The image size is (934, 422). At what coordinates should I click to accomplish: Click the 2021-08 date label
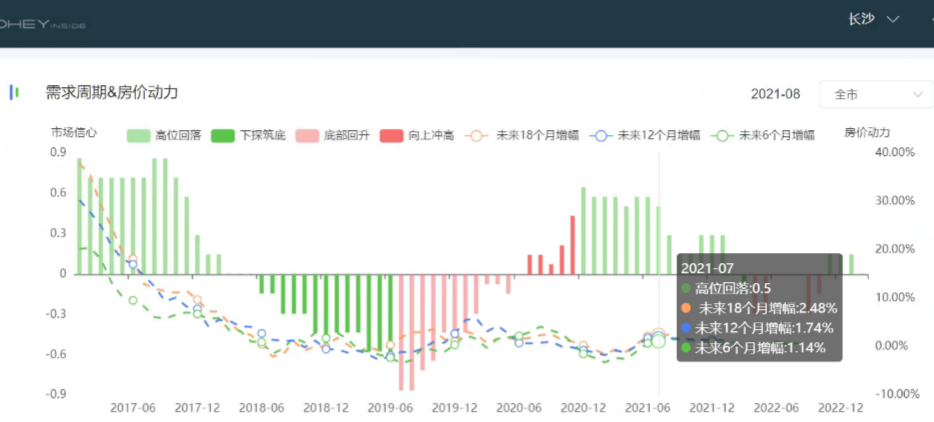[x=776, y=94]
